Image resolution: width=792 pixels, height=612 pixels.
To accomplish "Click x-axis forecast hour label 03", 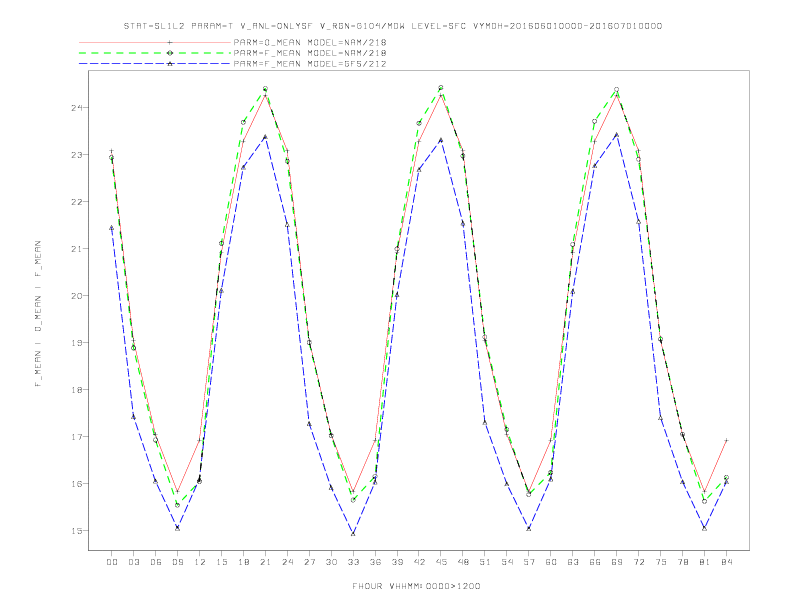I will click(x=133, y=562).
